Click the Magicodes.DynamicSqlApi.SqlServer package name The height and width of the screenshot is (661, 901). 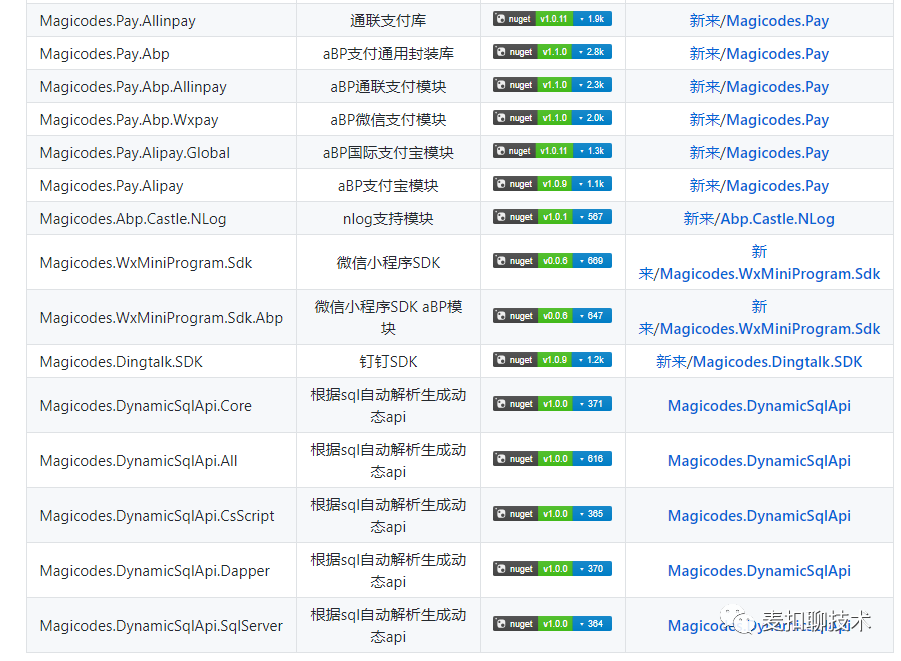161,627
